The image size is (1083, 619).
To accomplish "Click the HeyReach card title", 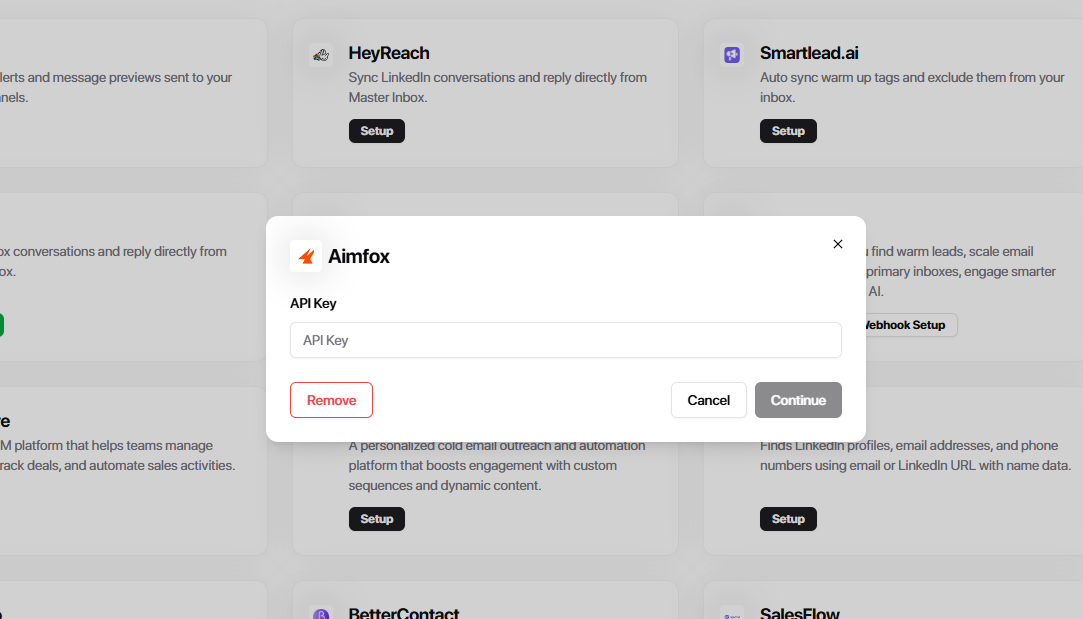I will pyautogui.click(x=389, y=53).
